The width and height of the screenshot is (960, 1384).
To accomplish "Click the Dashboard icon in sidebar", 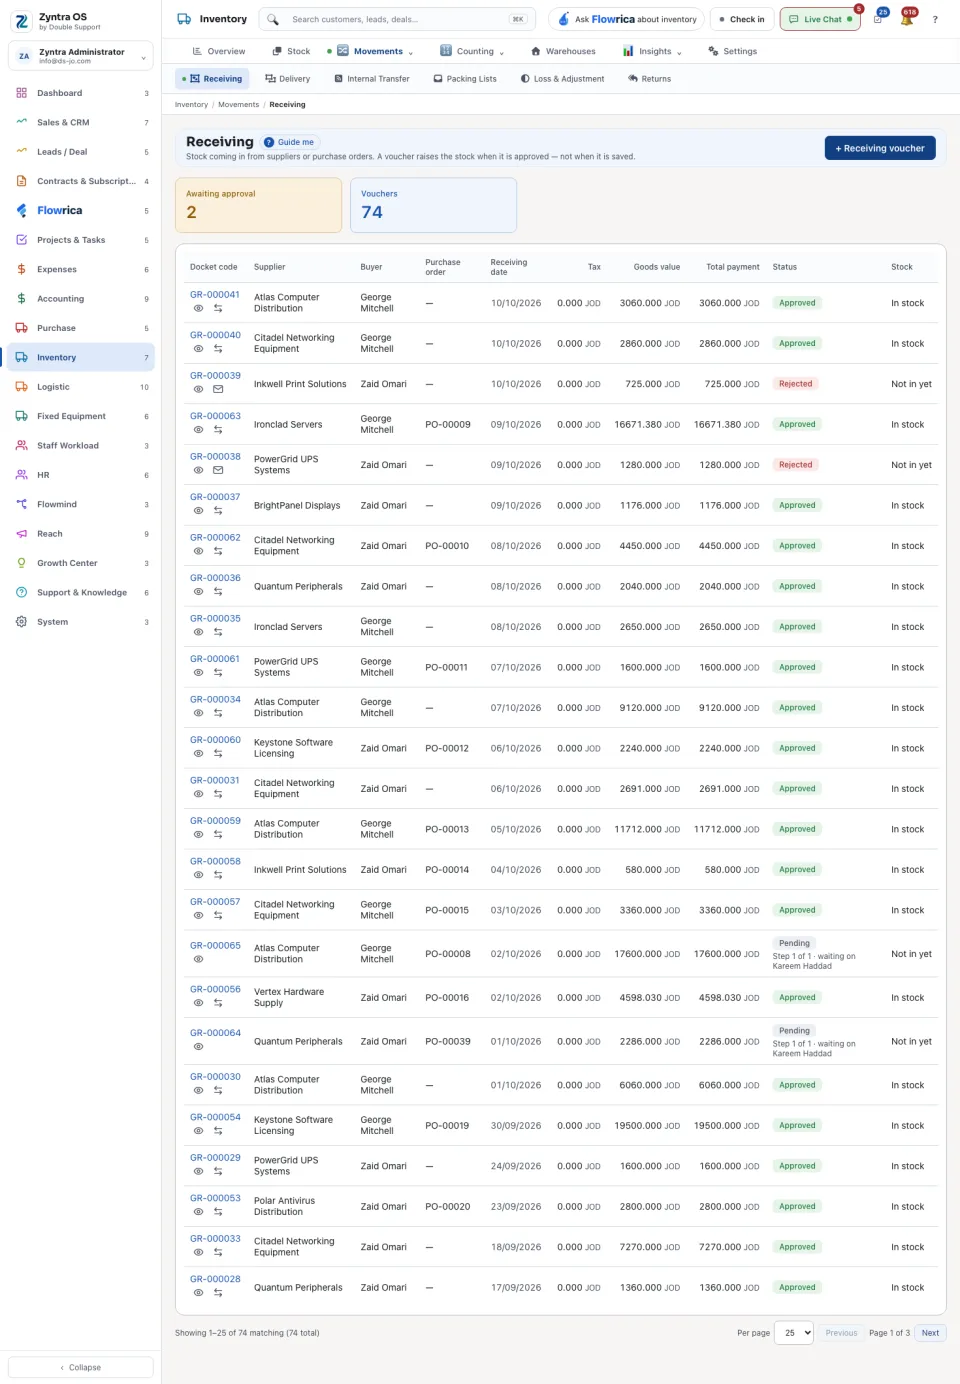I will click(21, 93).
